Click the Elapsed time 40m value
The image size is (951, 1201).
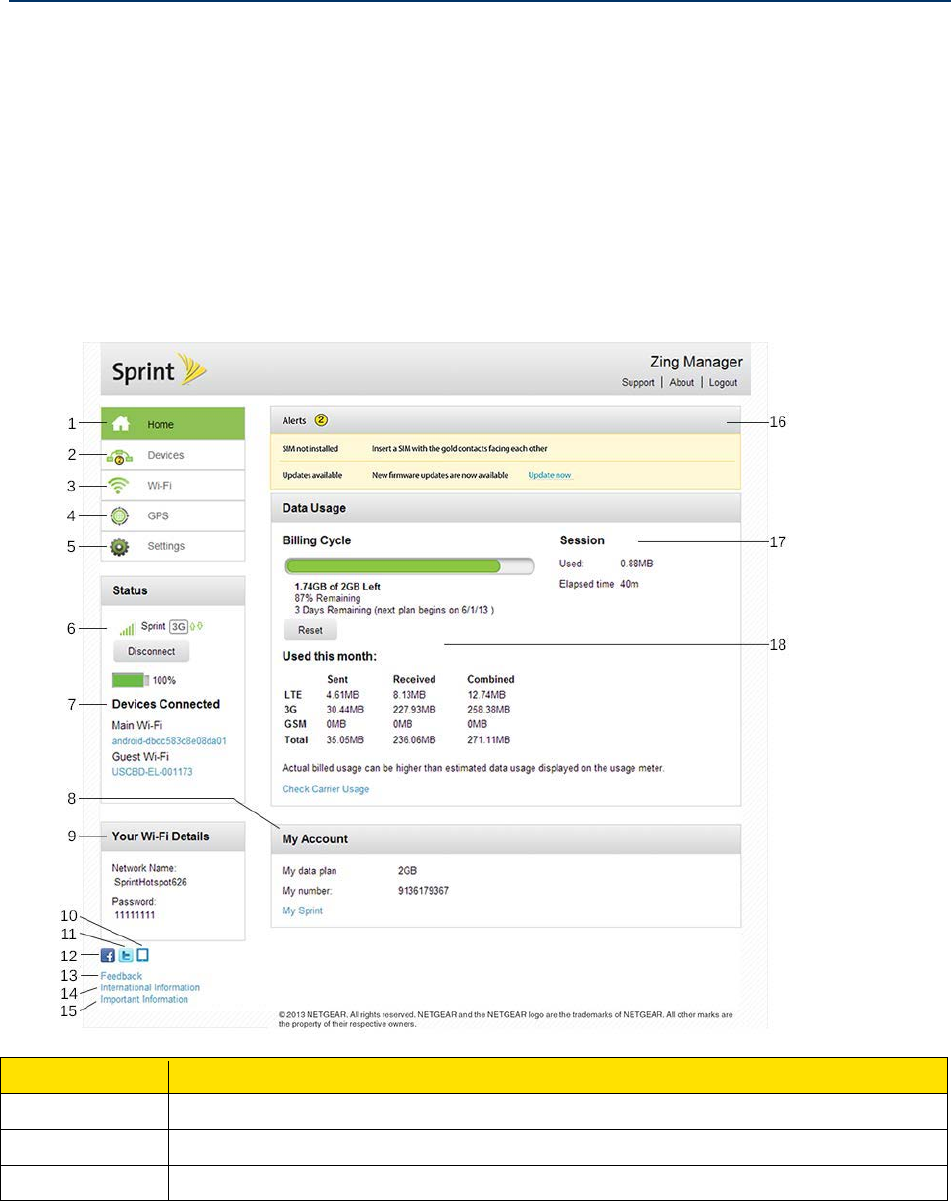629,584
